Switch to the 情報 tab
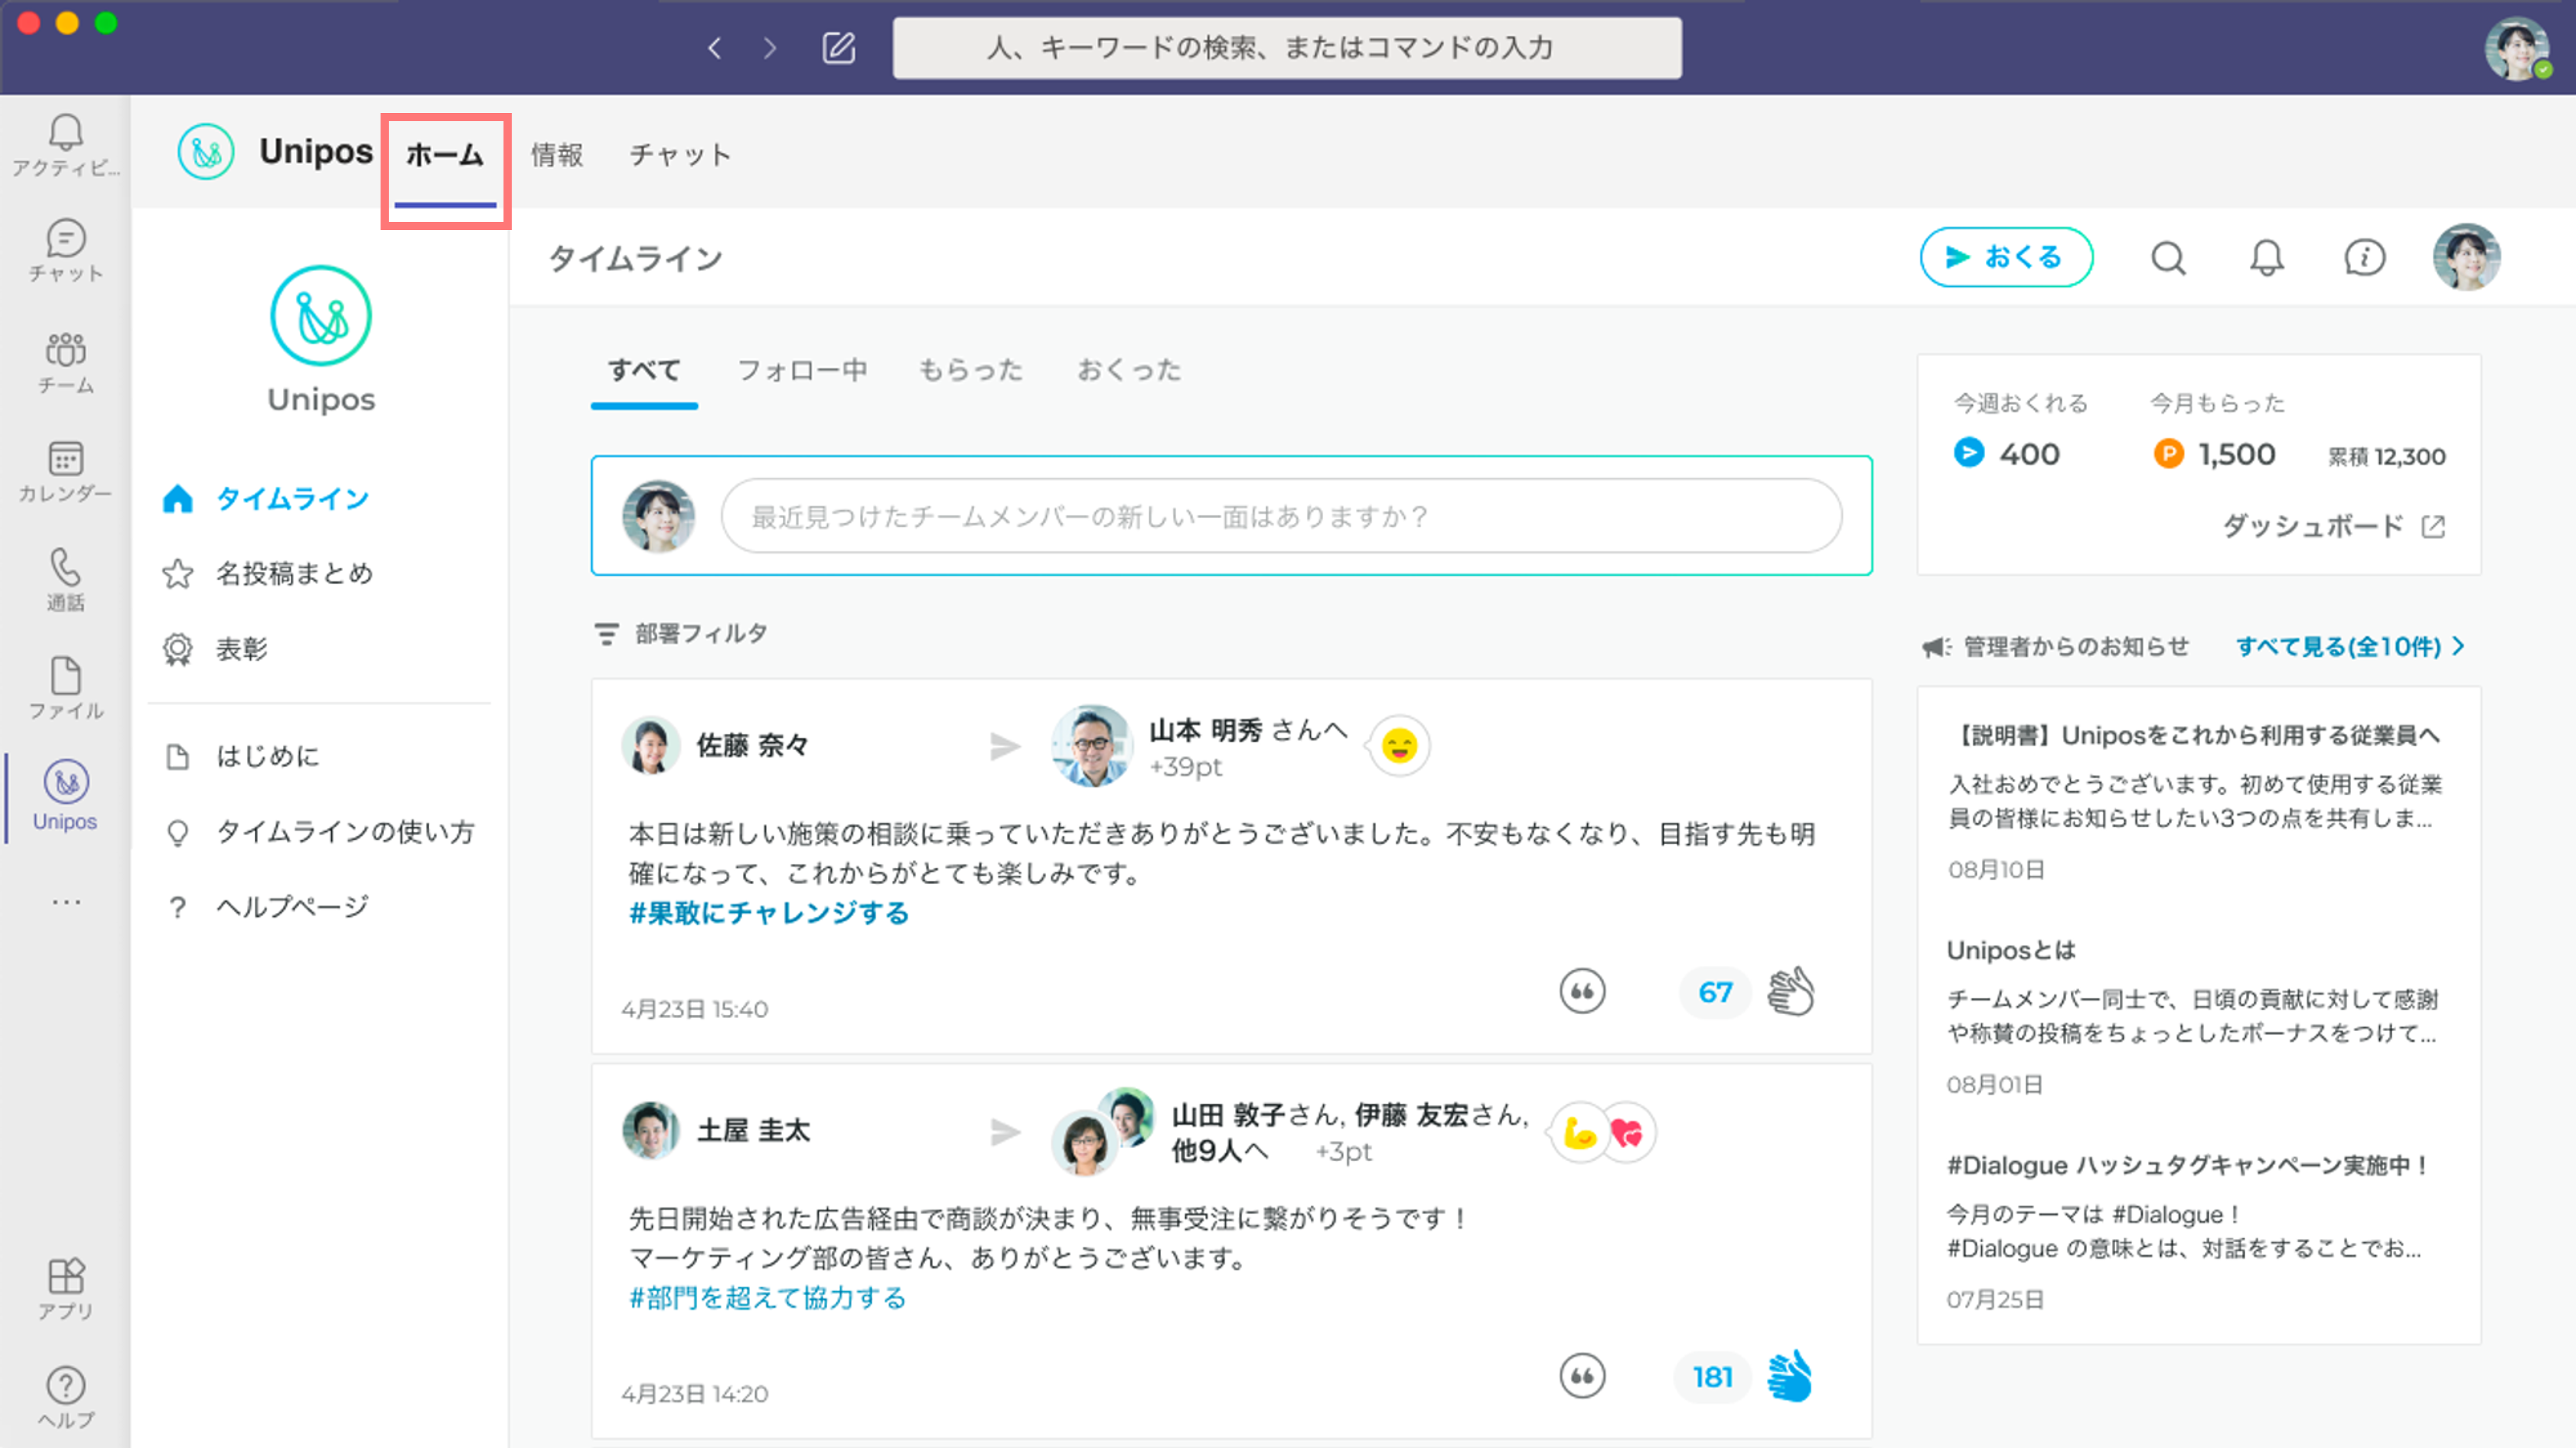Screen dimensions: 2576x1448 (557, 155)
